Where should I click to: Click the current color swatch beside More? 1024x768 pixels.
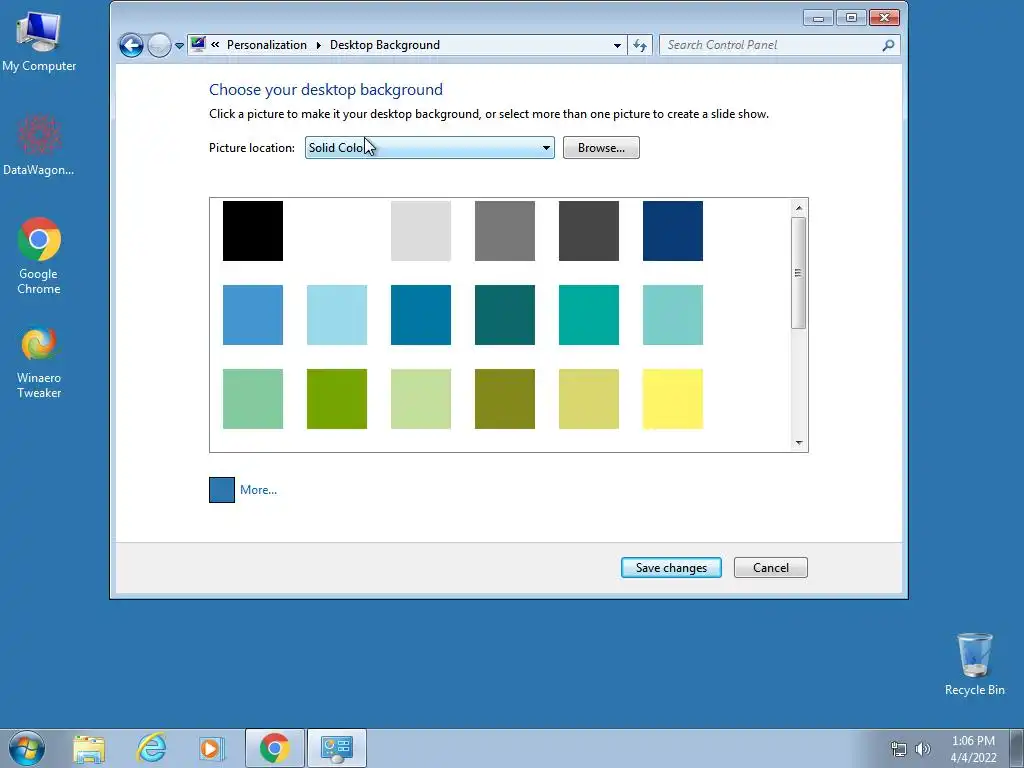tap(222, 490)
